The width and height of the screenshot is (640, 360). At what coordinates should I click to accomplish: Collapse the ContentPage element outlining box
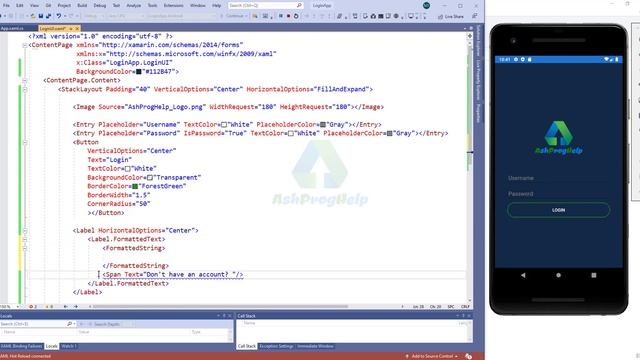(x=25, y=45)
